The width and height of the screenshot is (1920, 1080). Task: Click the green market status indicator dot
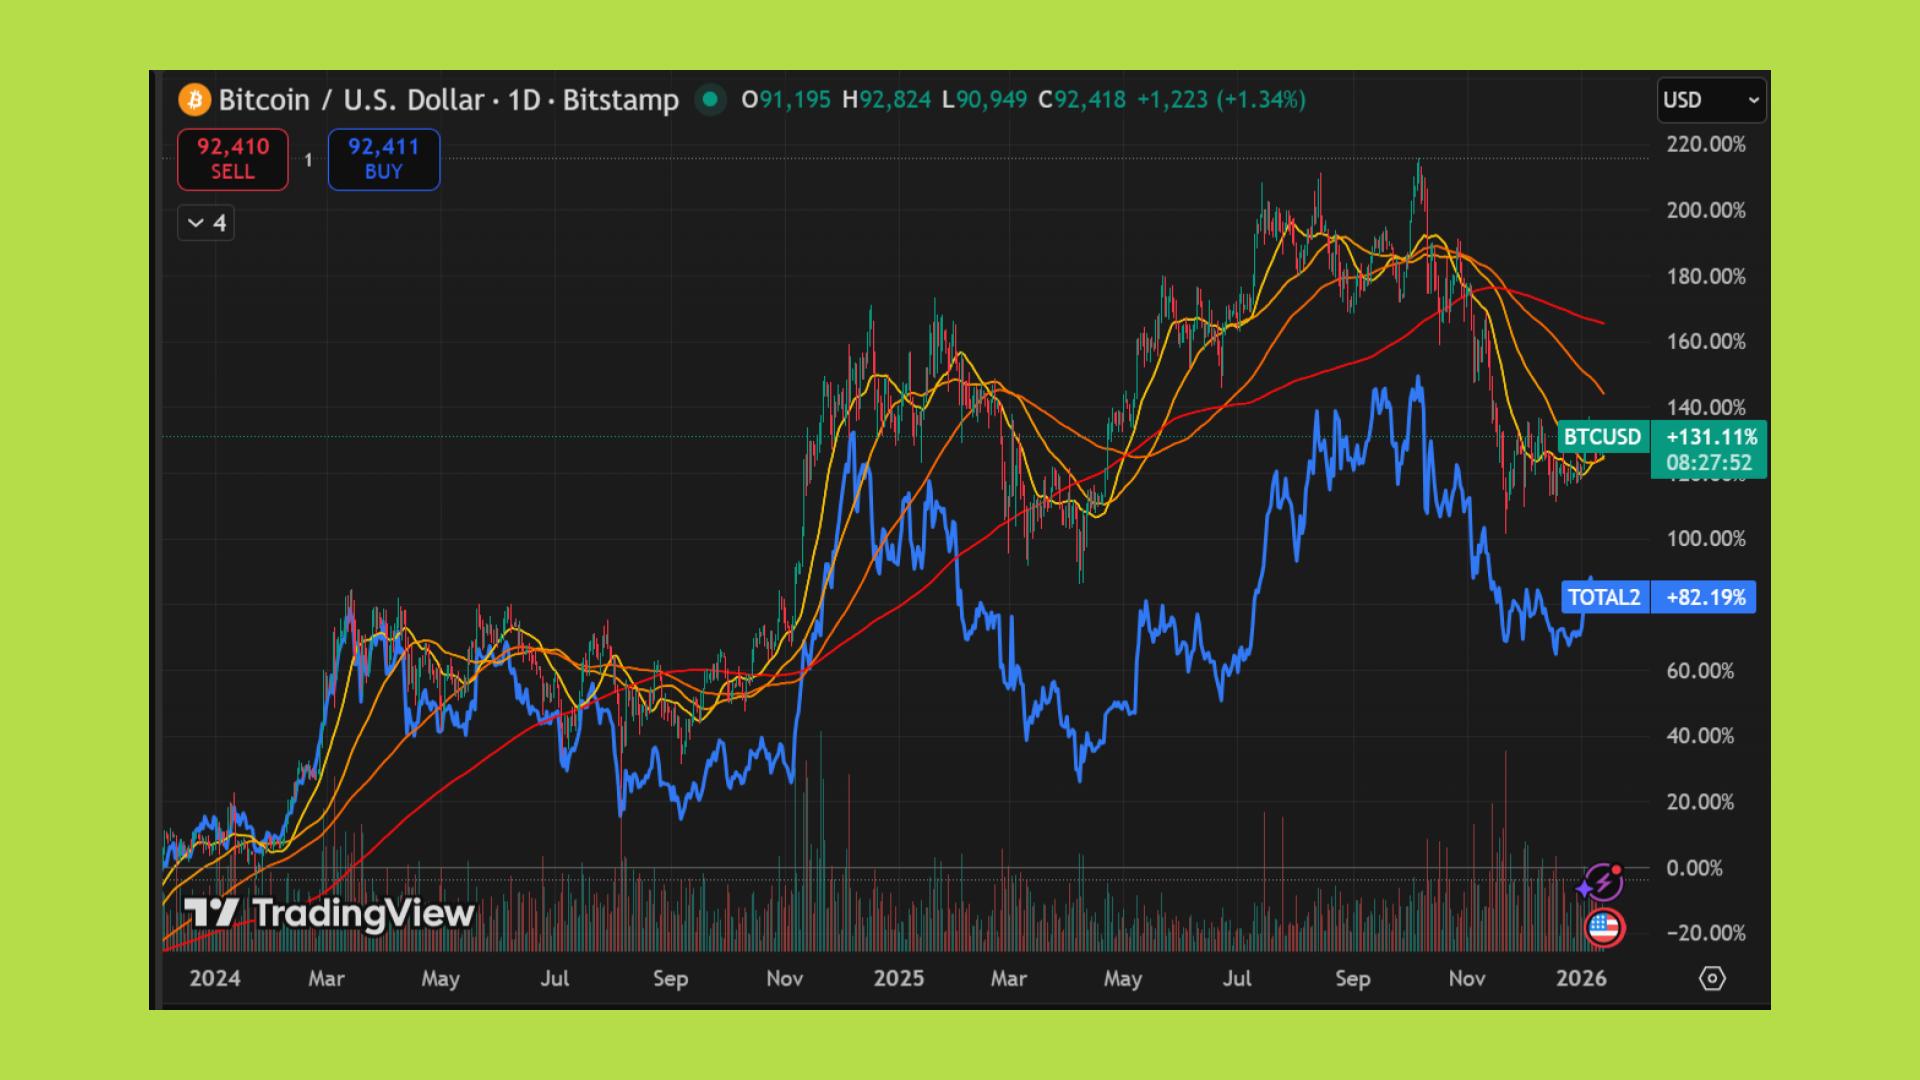[710, 99]
